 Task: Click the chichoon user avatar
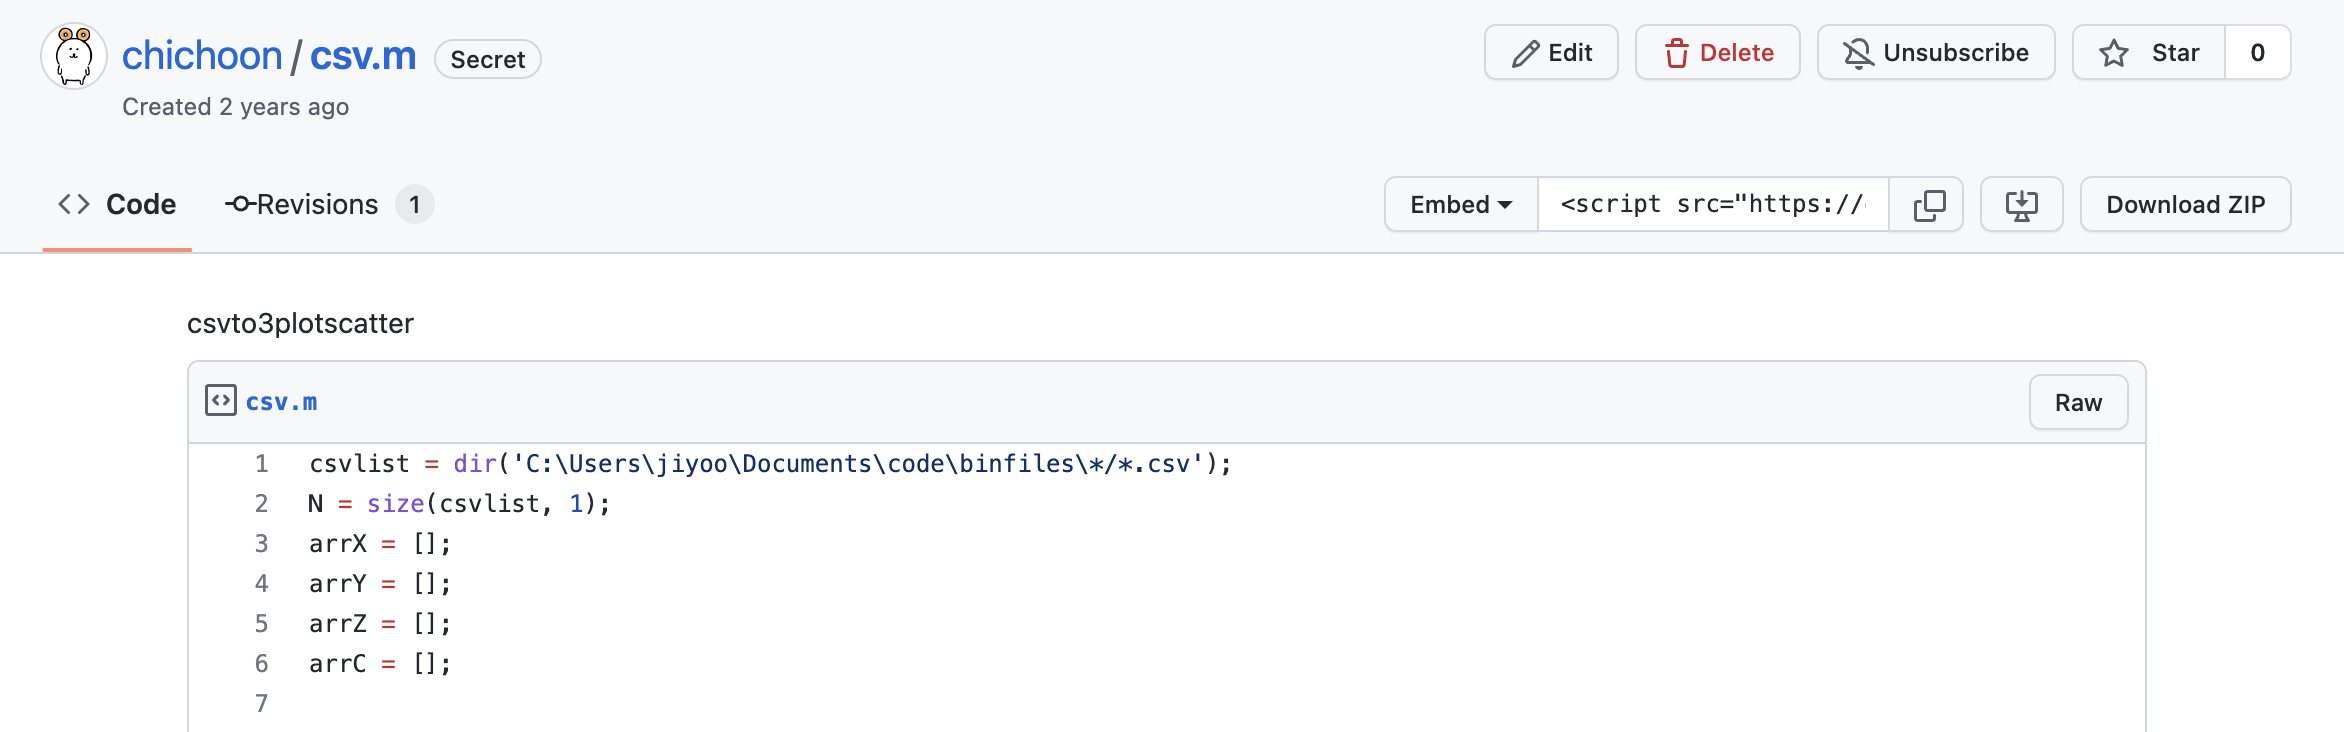(74, 56)
